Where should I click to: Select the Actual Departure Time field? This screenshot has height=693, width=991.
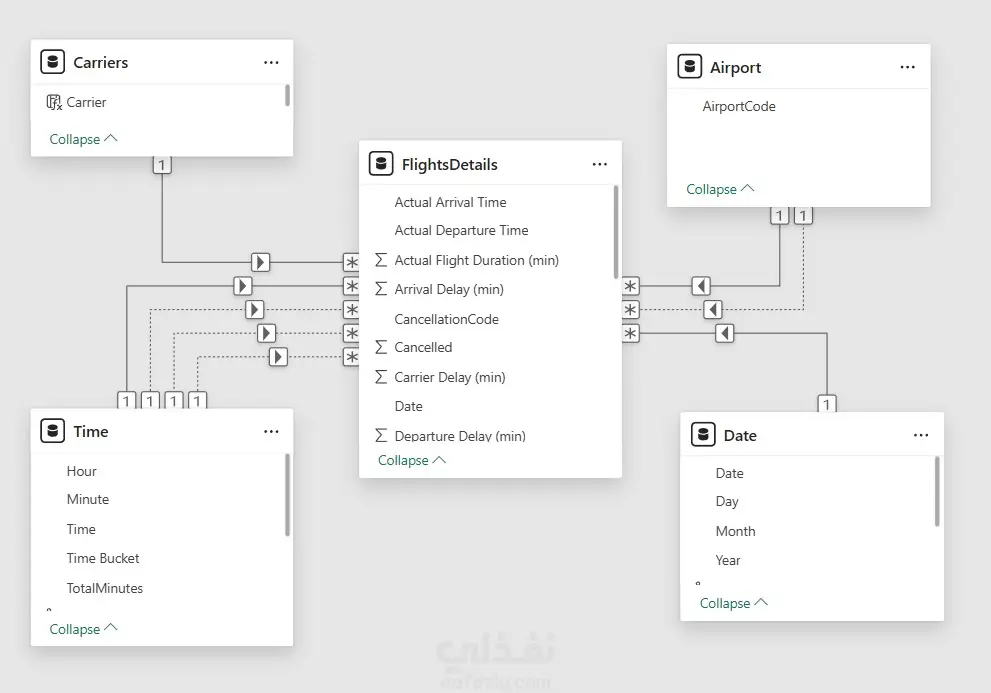point(461,230)
